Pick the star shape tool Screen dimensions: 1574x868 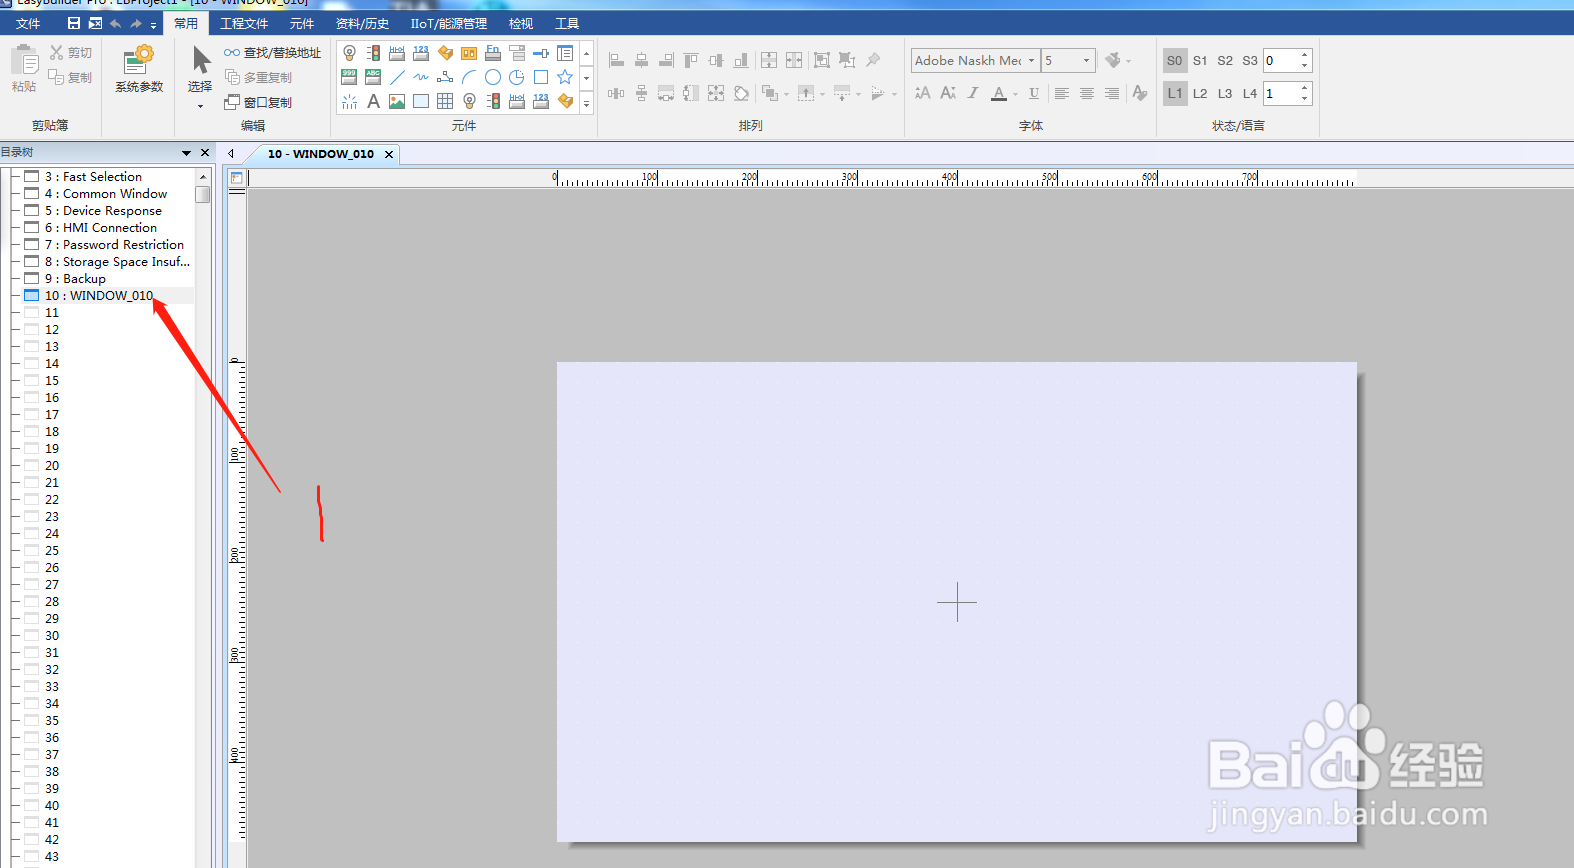tap(565, 77)
